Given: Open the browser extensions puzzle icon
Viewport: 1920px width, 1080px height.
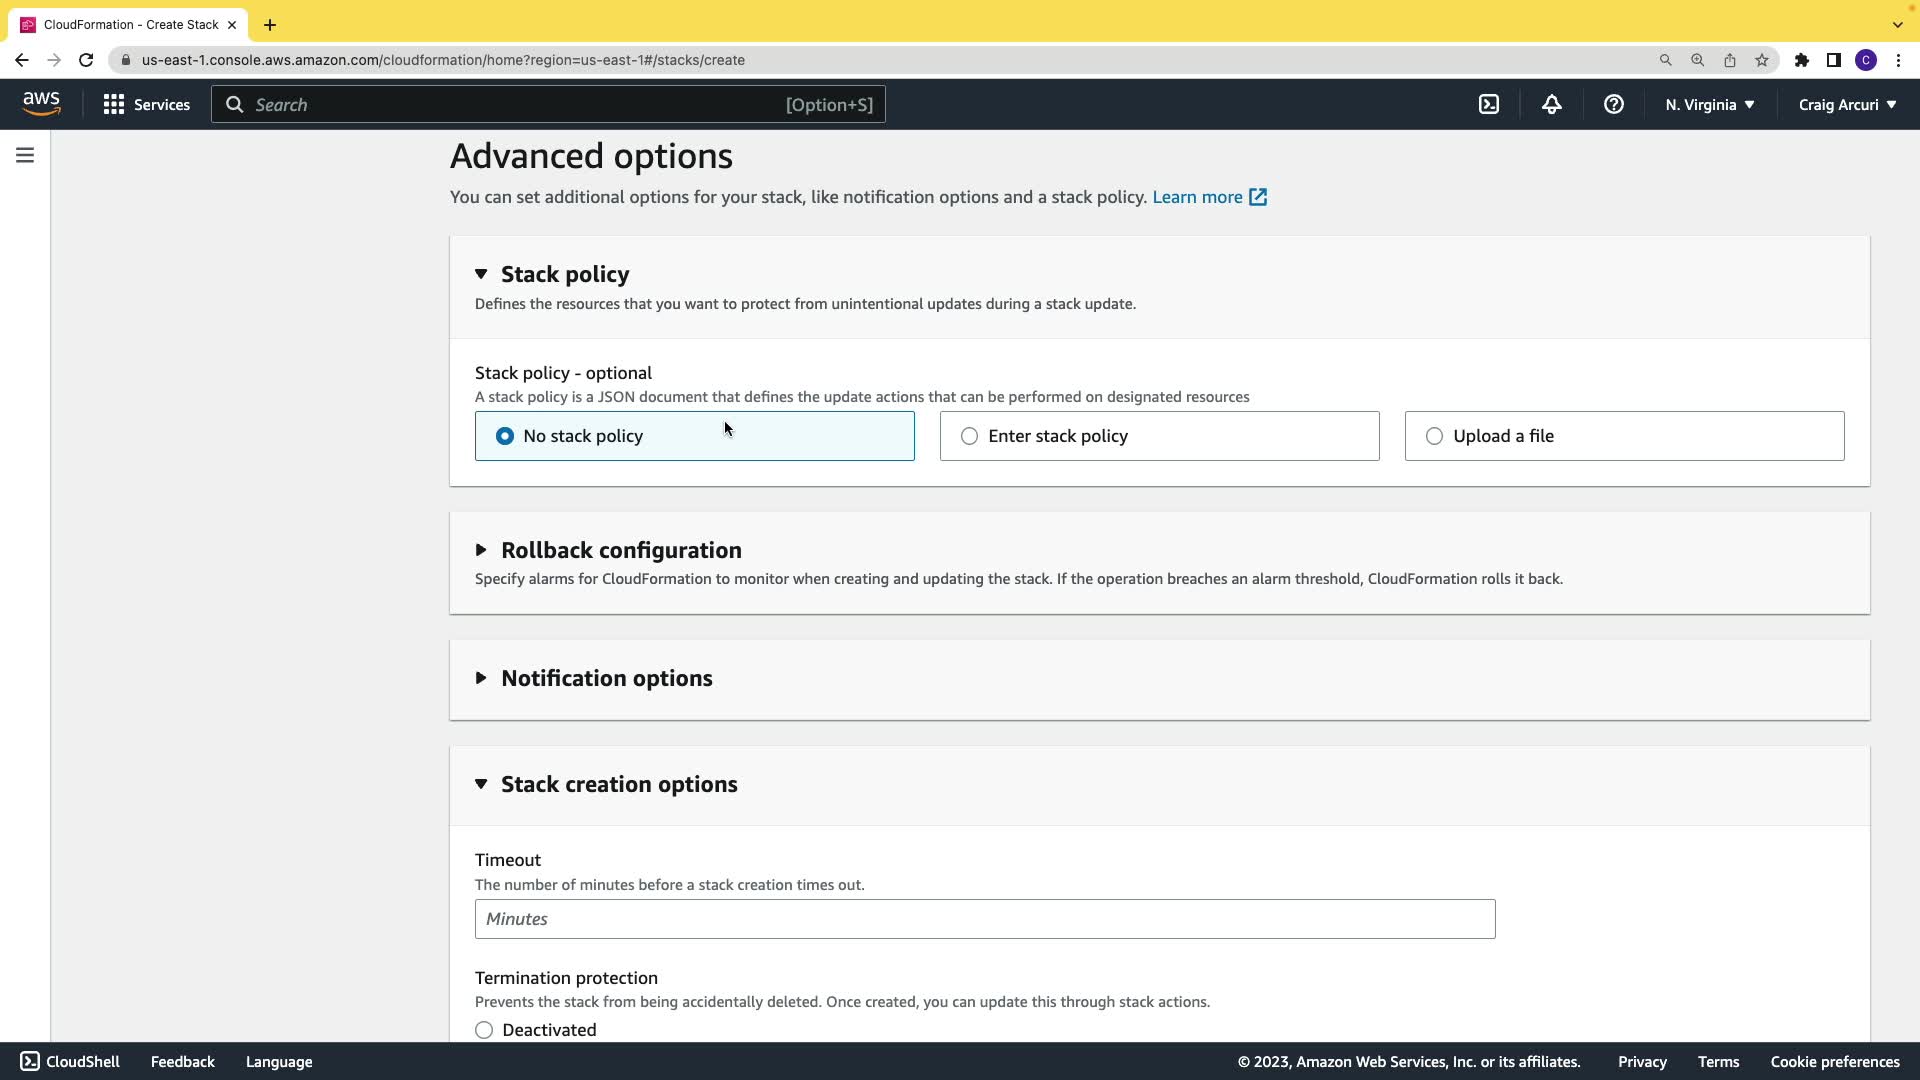Looking at the screenshot, I should click(1801, 60).
